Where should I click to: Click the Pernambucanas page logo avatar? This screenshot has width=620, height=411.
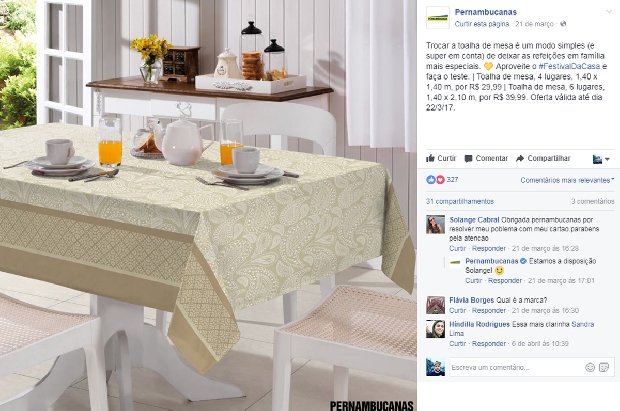[438, 18]
